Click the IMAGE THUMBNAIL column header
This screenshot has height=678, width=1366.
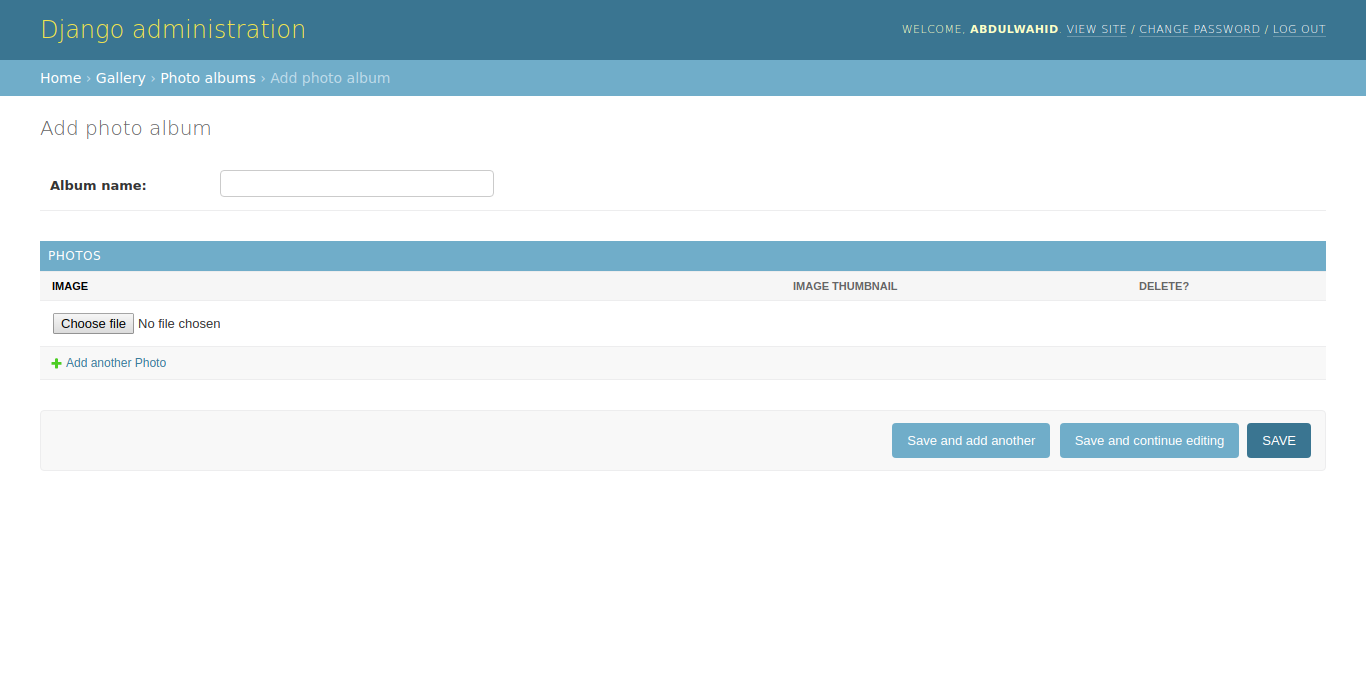tap(845, 286)
